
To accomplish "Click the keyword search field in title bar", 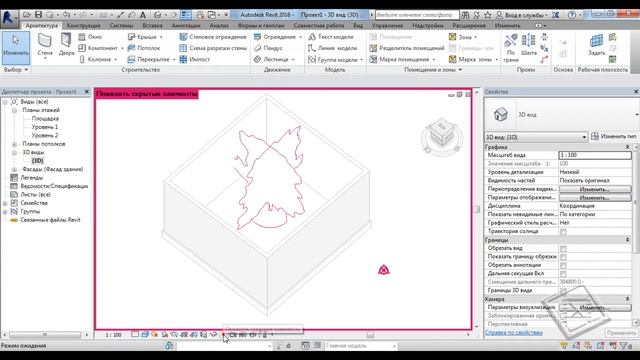I will click(417, 15).
